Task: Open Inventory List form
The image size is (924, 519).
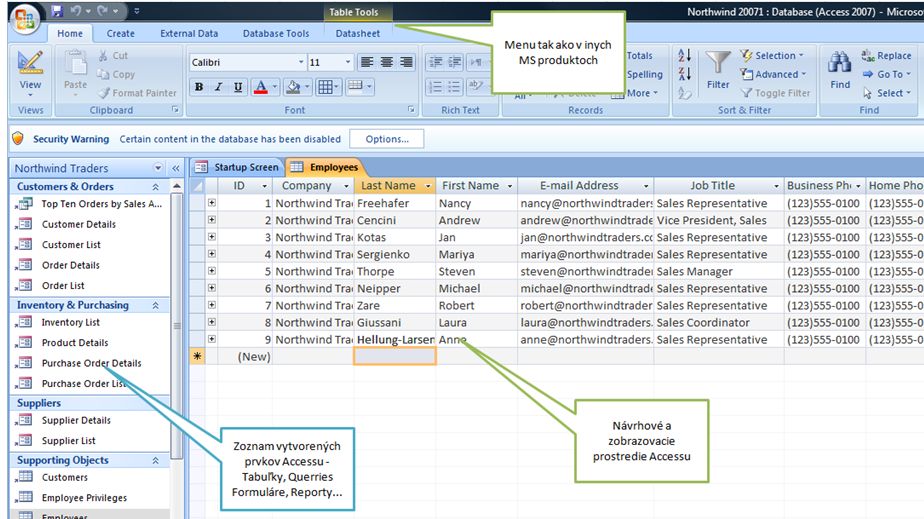Action: (70, 322)
